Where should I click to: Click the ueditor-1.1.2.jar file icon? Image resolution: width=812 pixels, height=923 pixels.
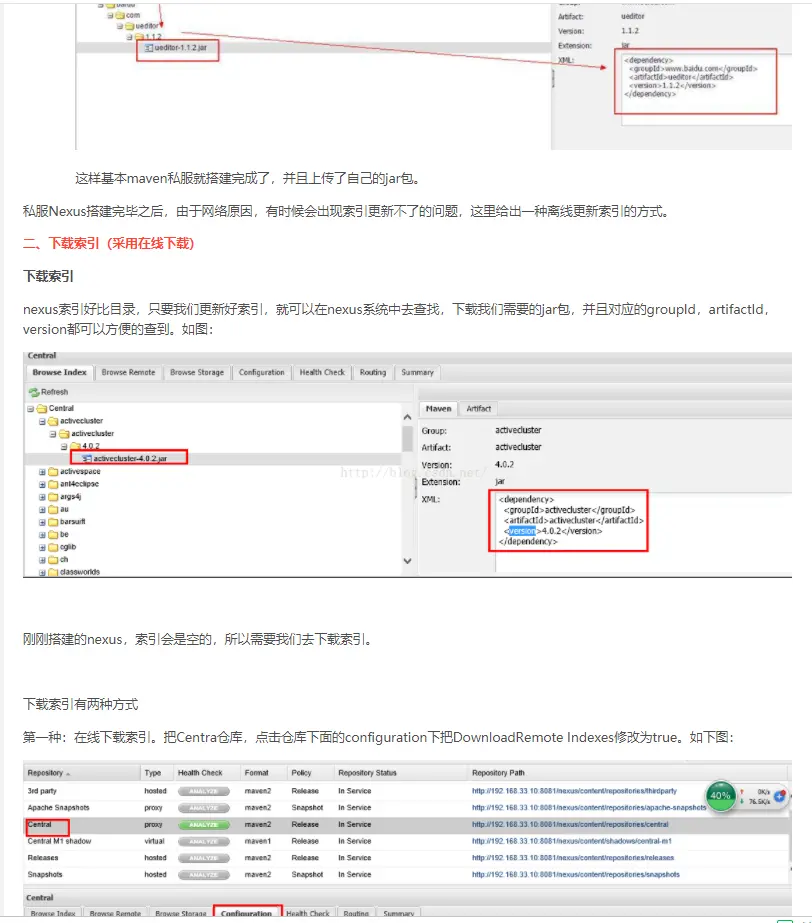(149, 48)
